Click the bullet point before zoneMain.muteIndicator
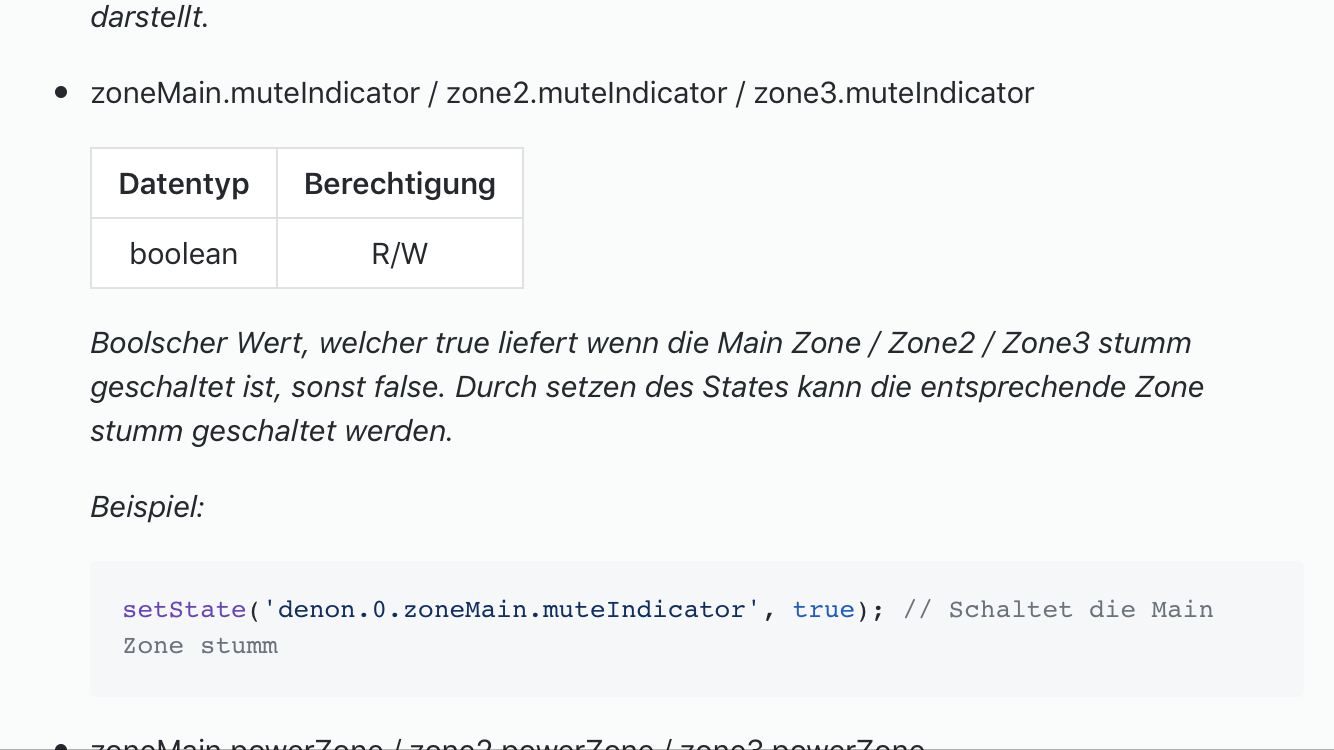 62,93
